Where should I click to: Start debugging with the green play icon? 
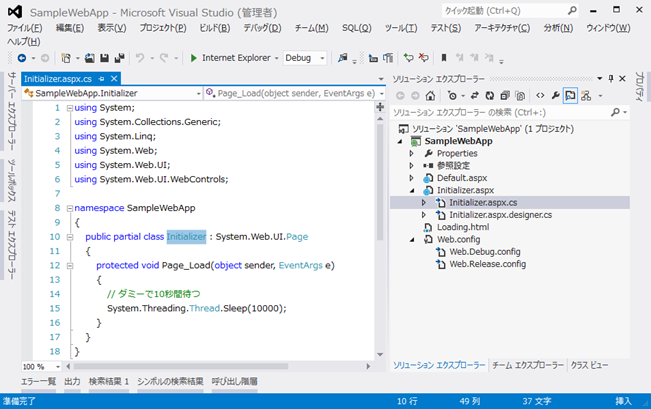click(x=193, y=58)
